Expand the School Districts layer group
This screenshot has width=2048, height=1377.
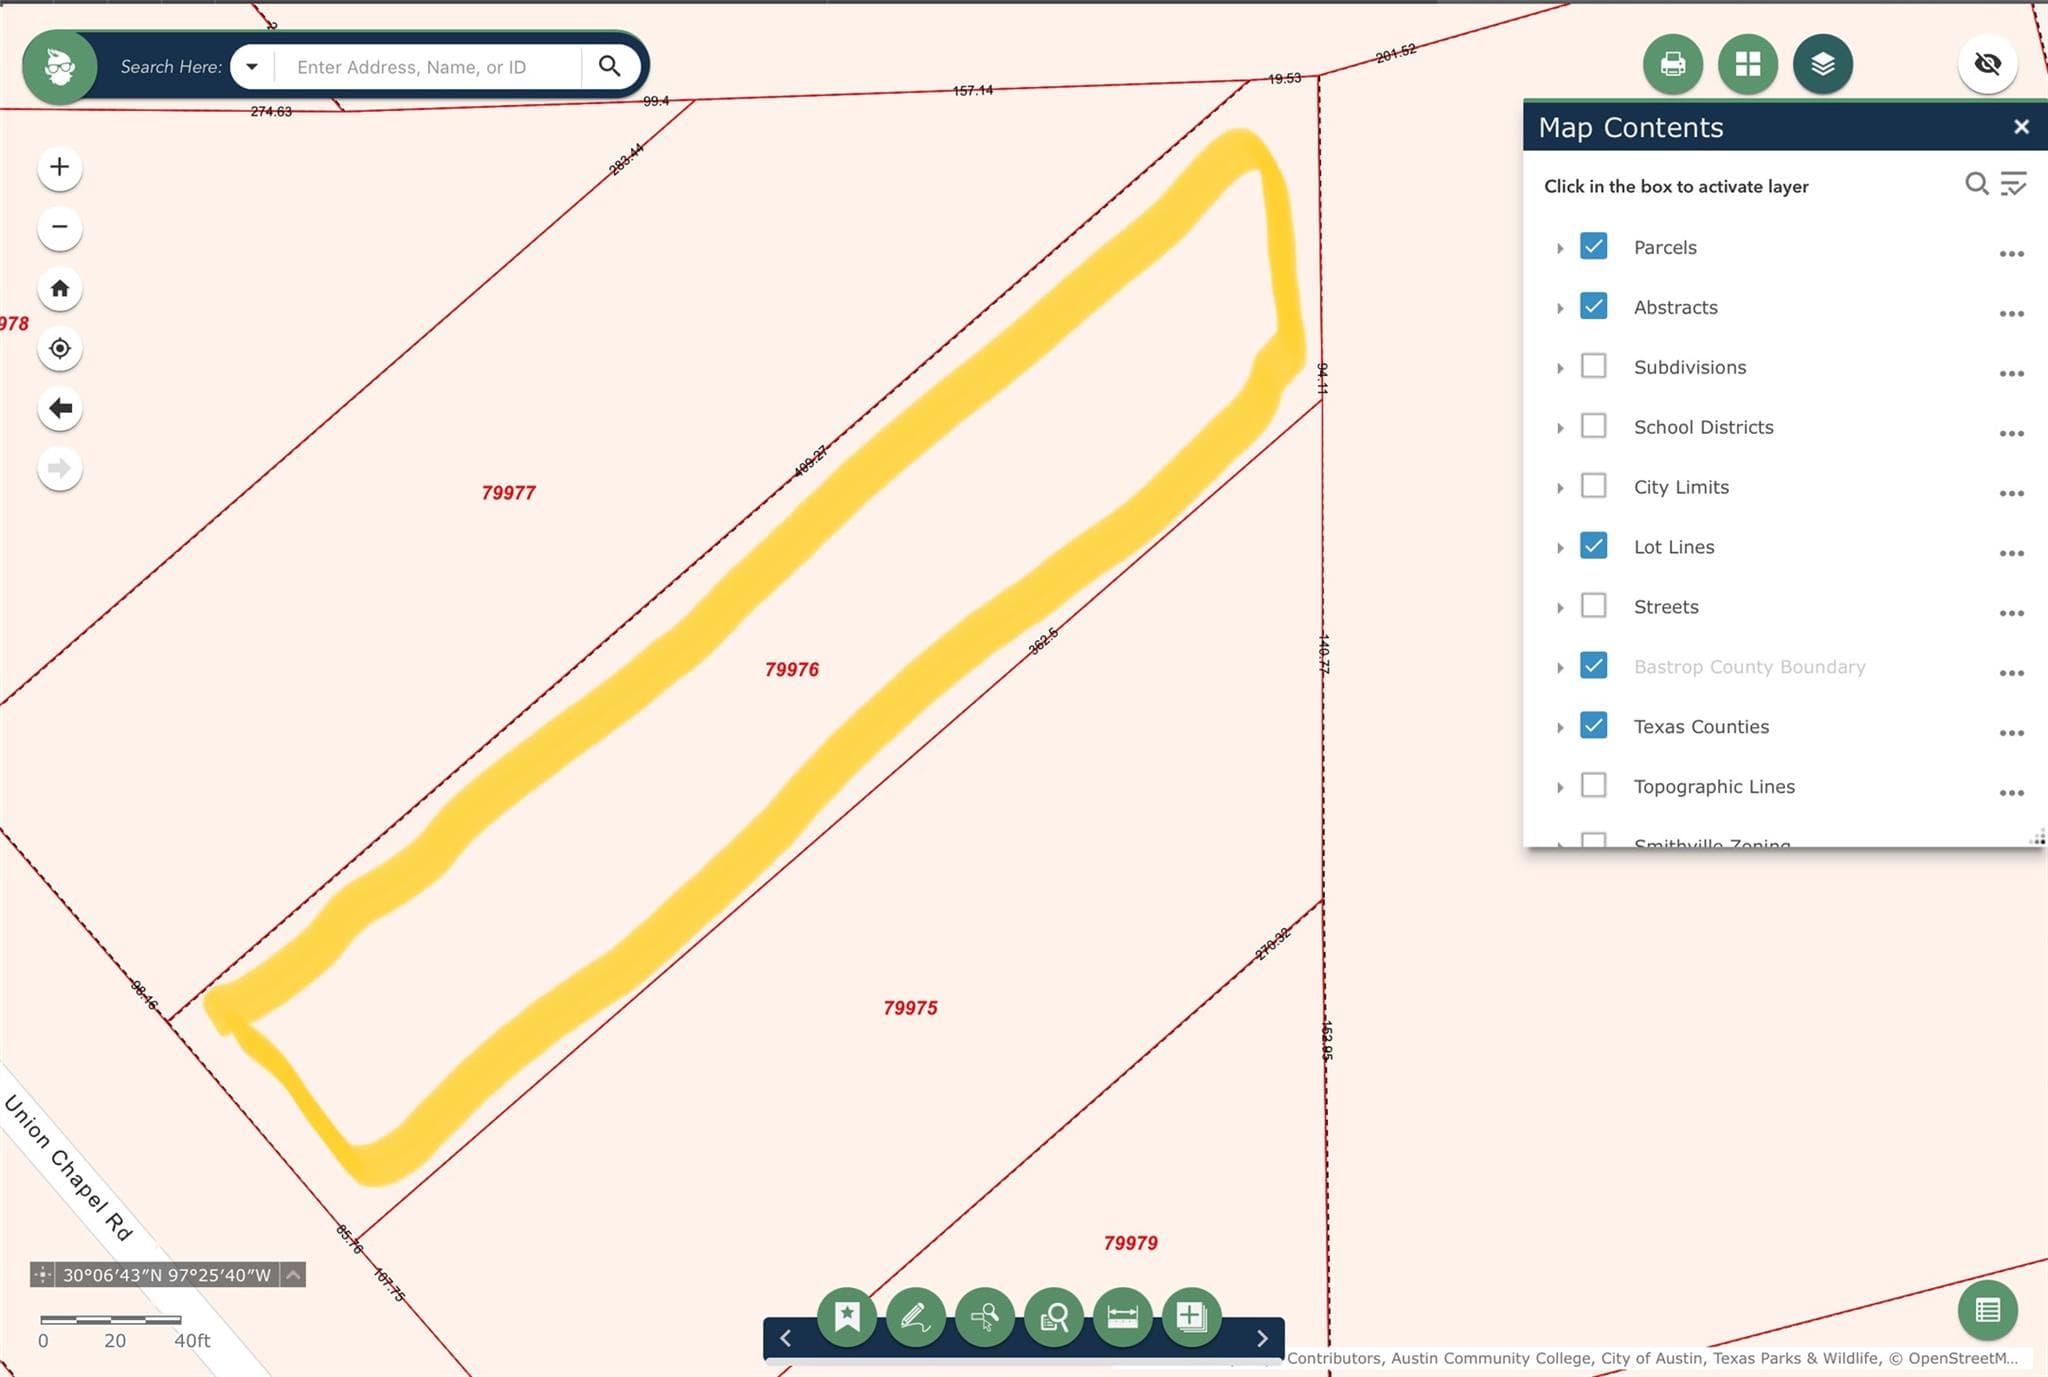point(1560,428)
